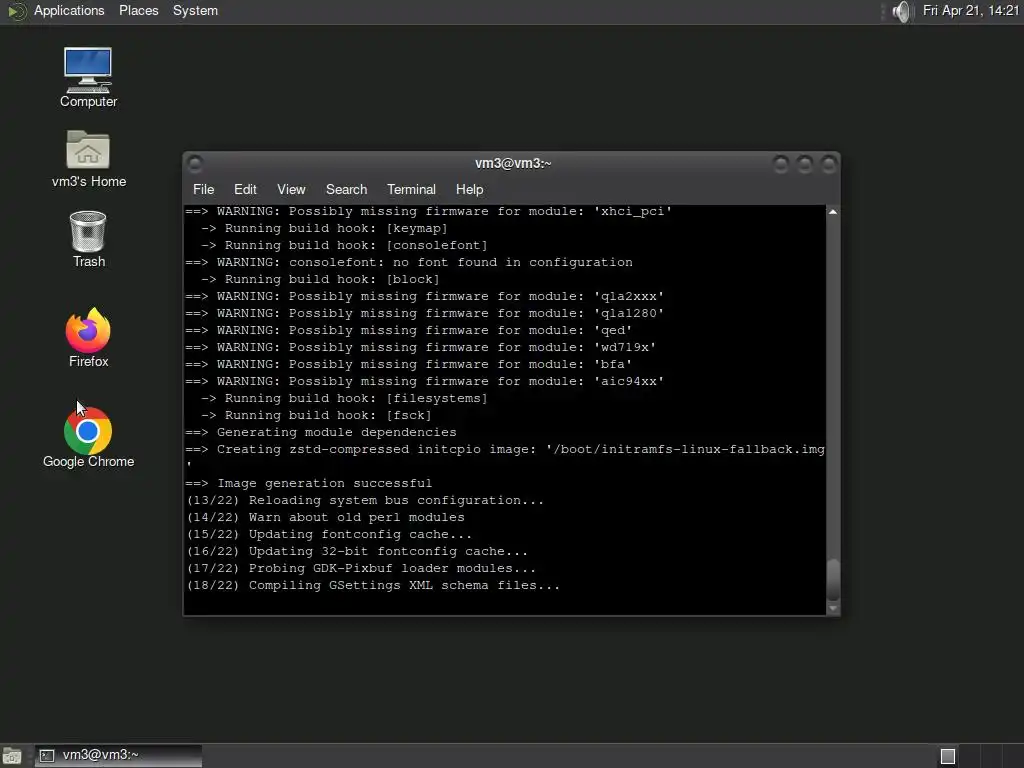The height and width of the screenshot is (768, 1024).
Task: Click the '(15/22) Updating fontconfig cache...' line
Action: [329, 534]
